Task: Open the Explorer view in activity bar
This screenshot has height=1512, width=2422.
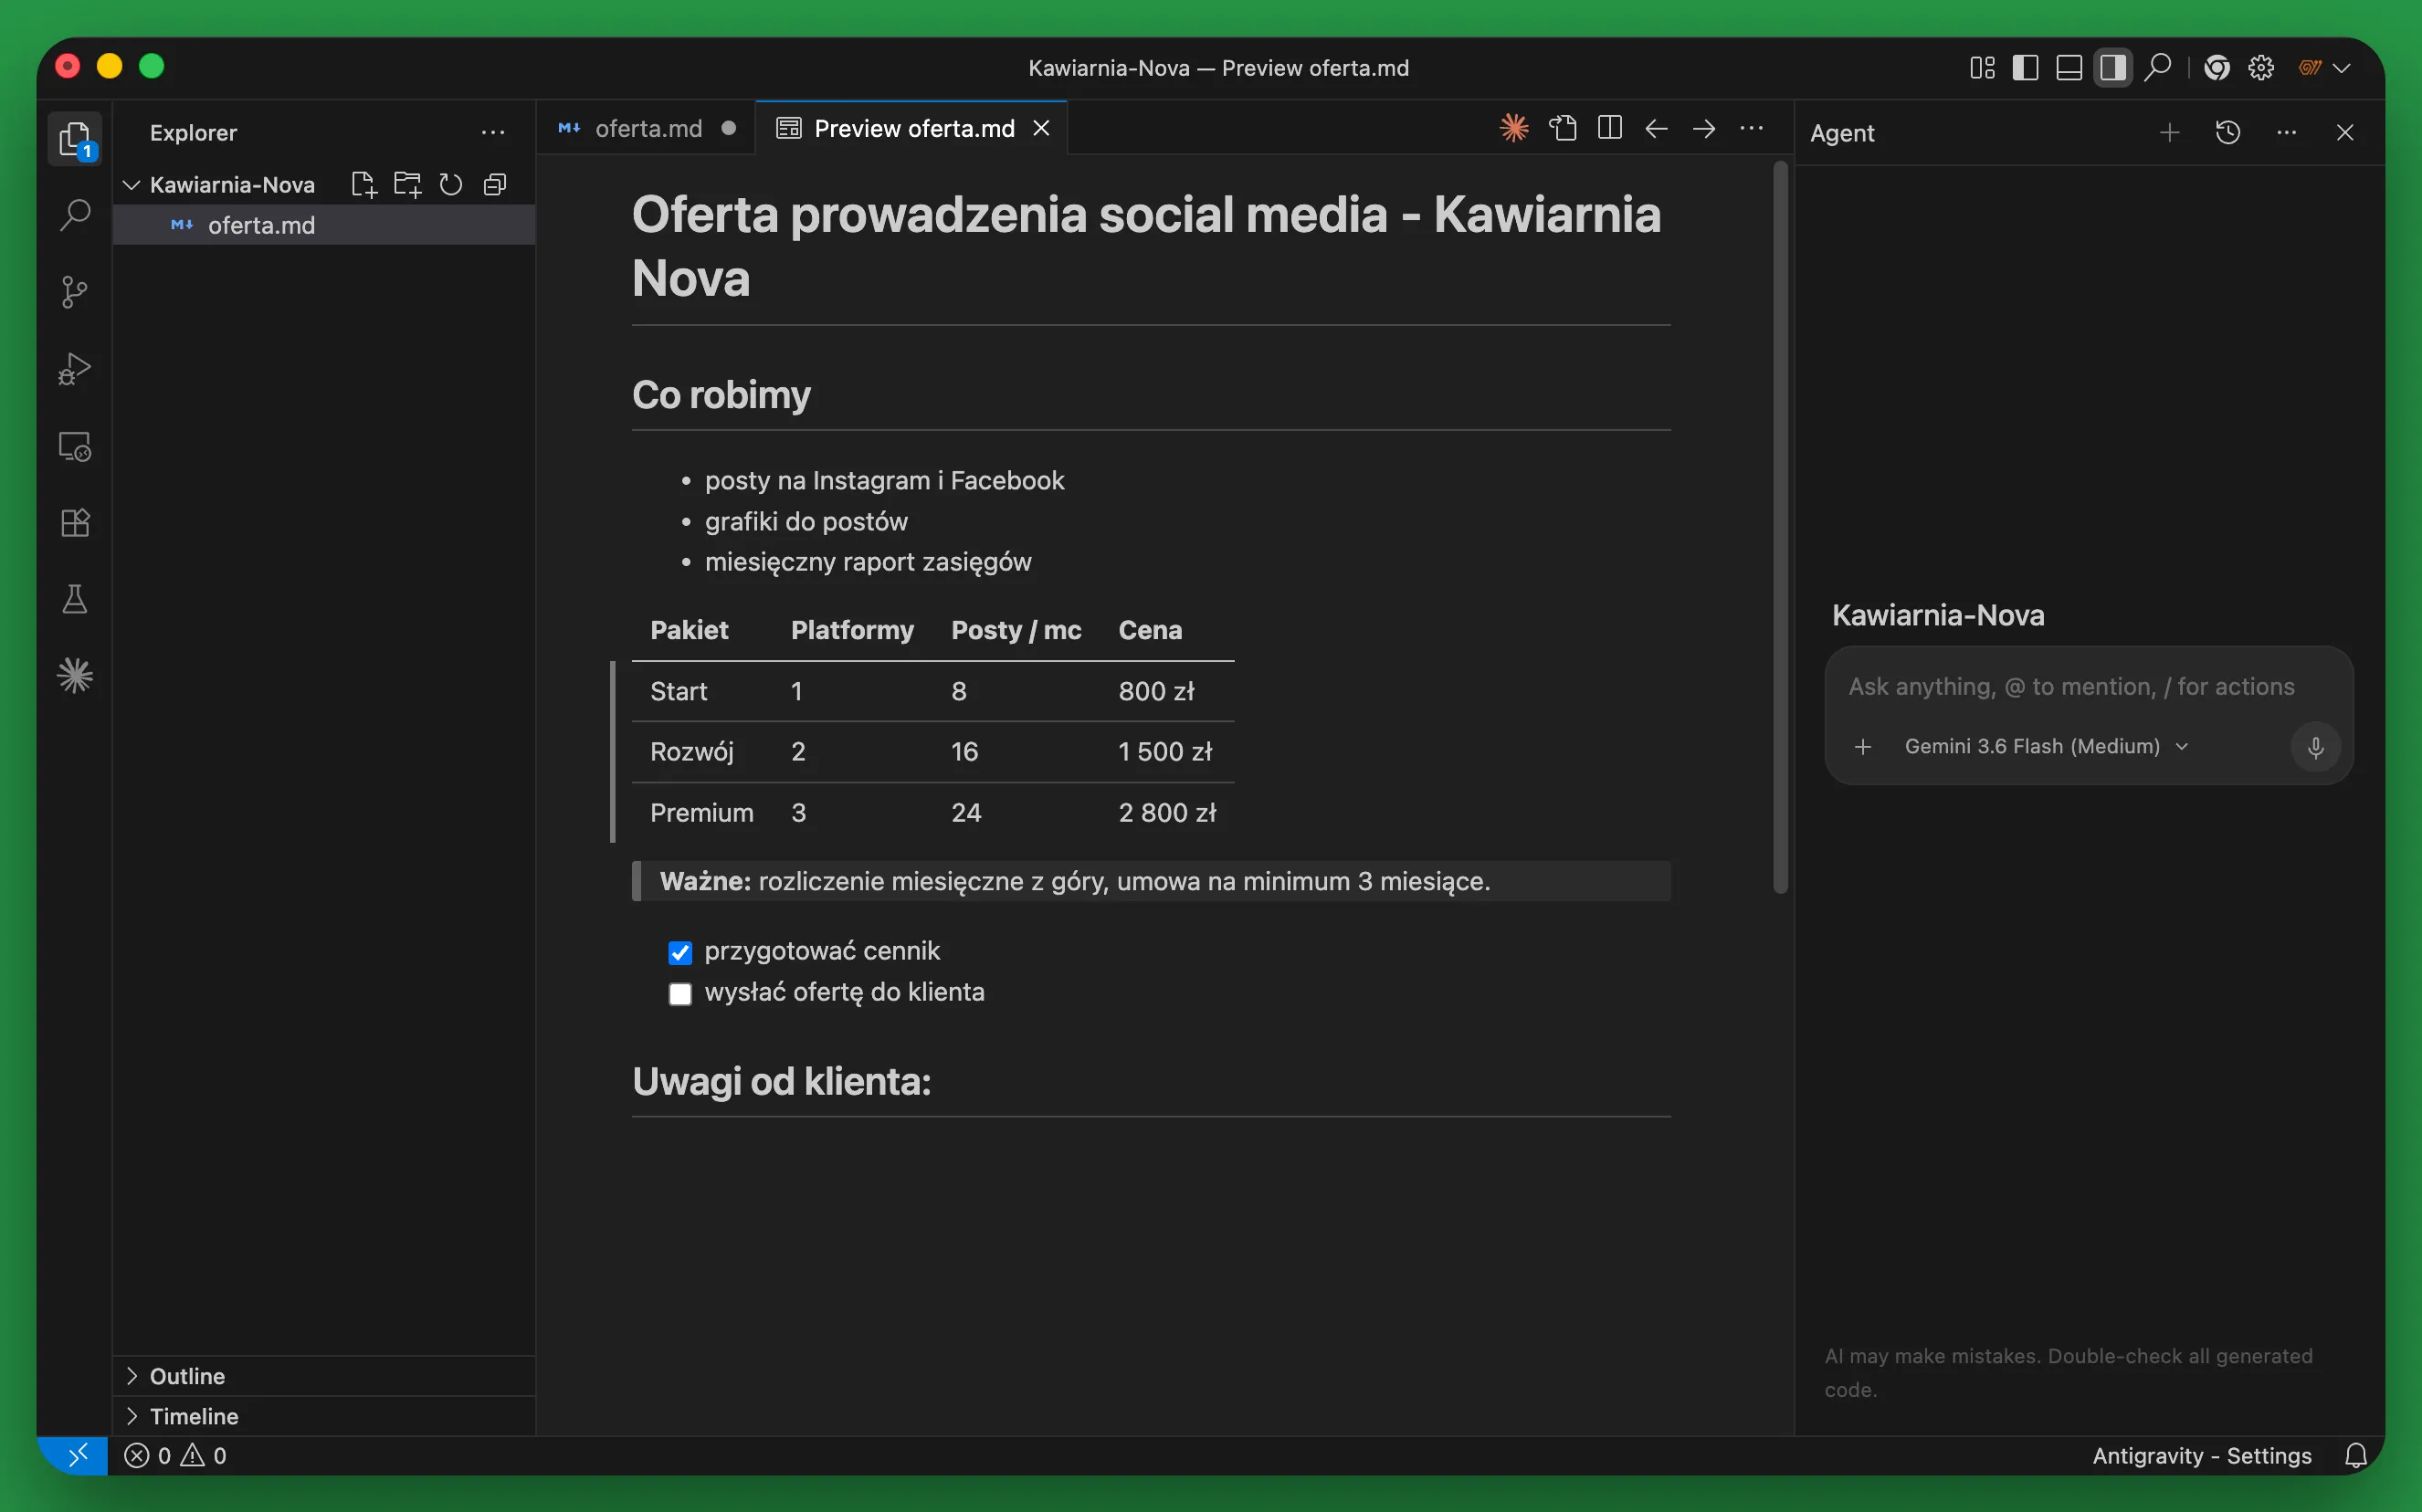Action: pos(75,138)
